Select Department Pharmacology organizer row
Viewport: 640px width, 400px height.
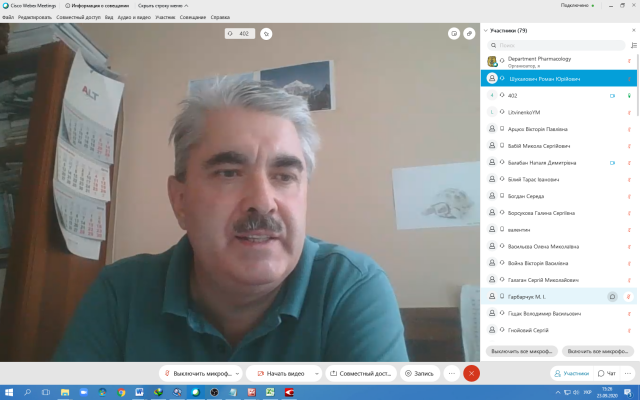click(558, 62)
